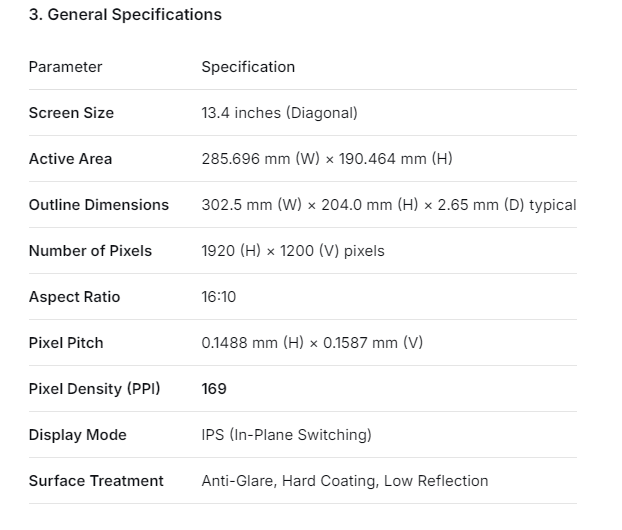Select the "Pixel Pitch" row label
The height and width of the screenshot is (530, 622).
[x=66, y=343]
